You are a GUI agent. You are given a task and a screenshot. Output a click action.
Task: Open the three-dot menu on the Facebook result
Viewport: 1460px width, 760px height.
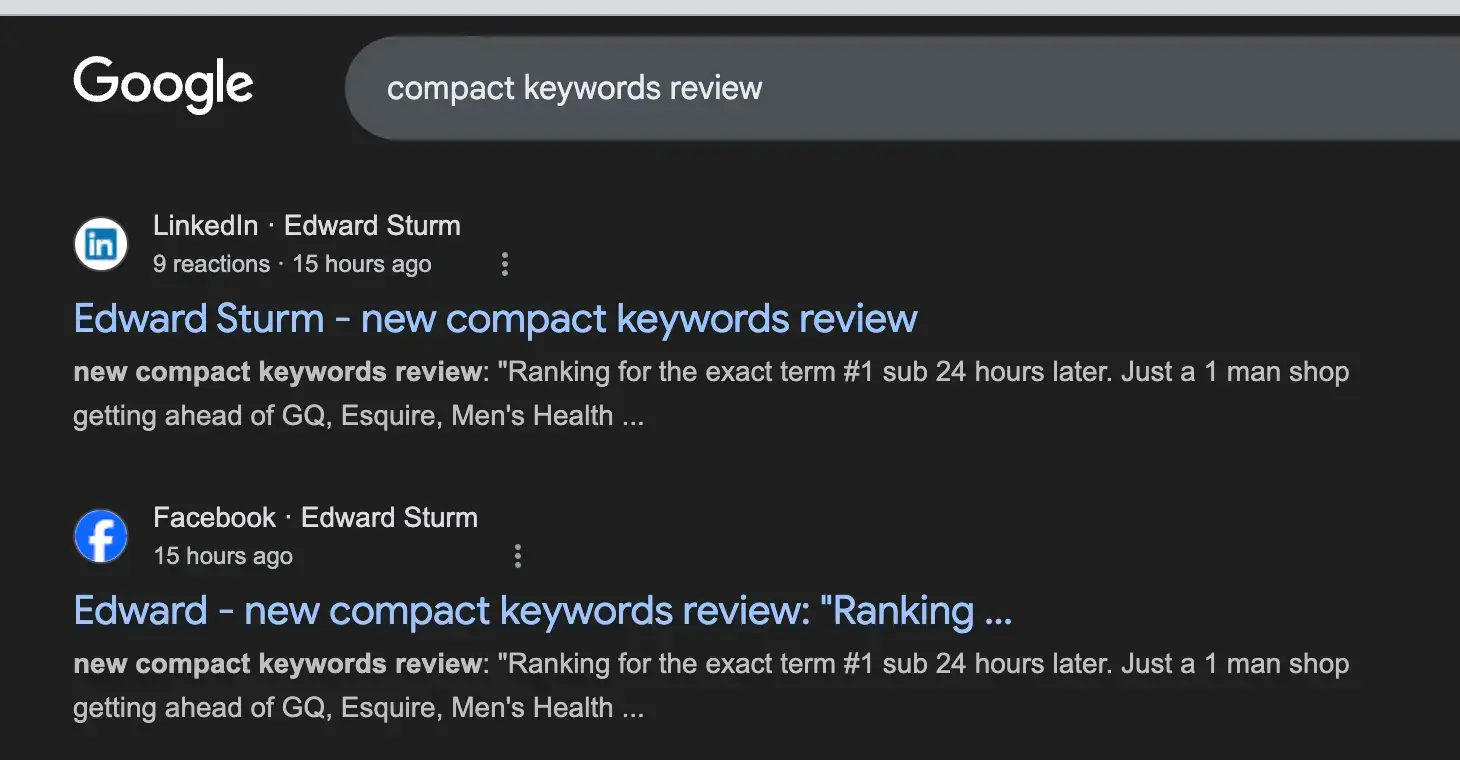pos(518,555)
